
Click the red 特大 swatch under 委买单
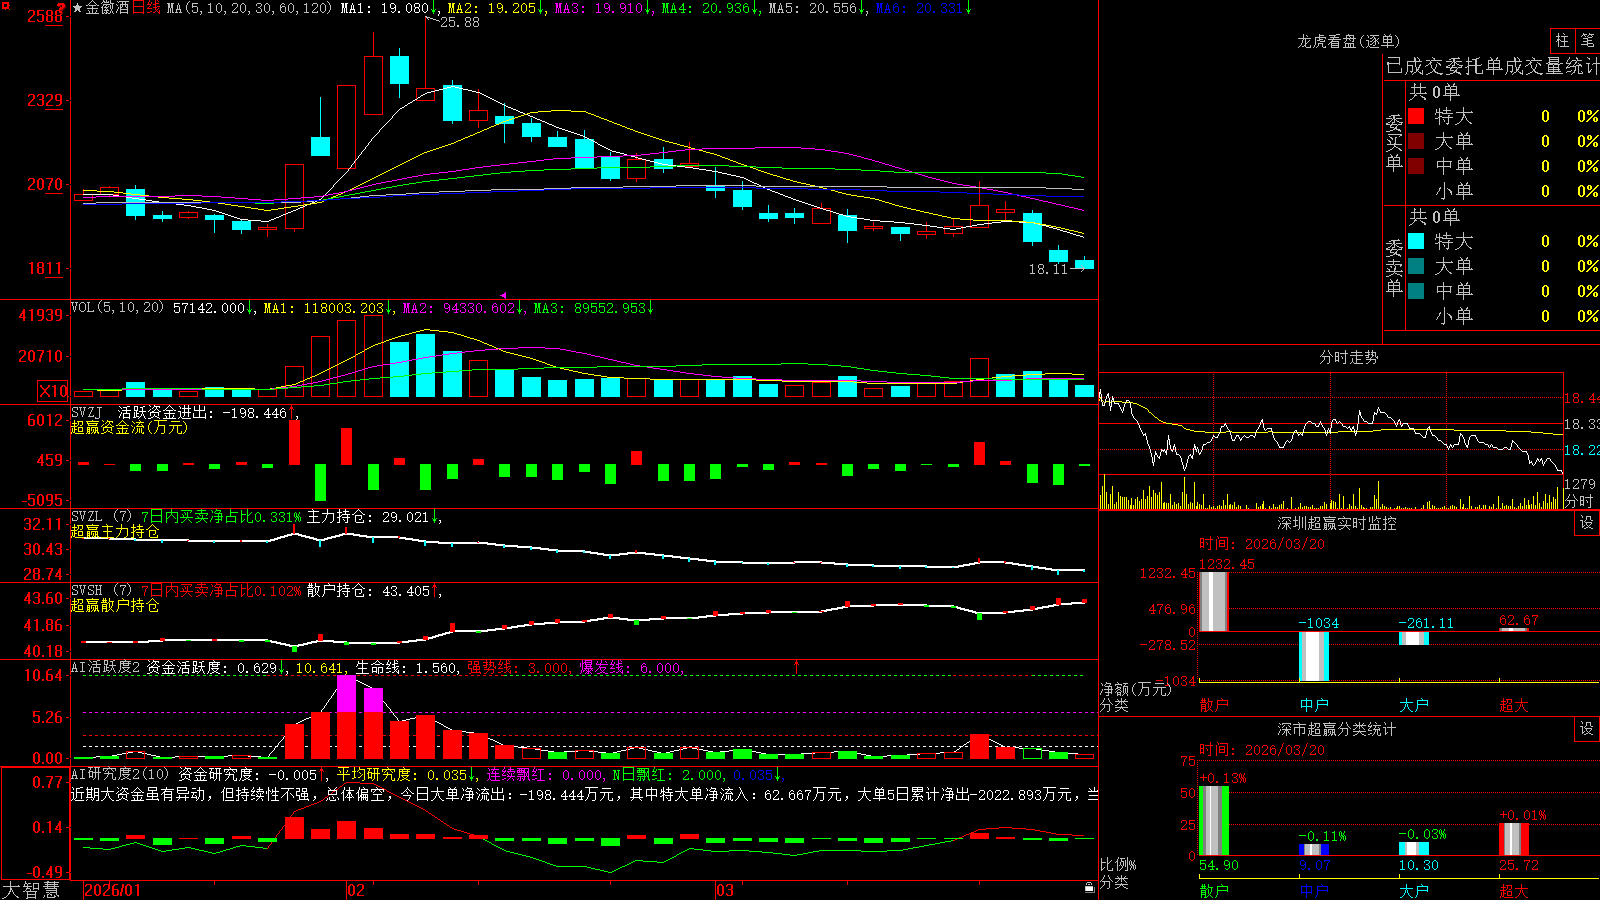[1416, 116]
